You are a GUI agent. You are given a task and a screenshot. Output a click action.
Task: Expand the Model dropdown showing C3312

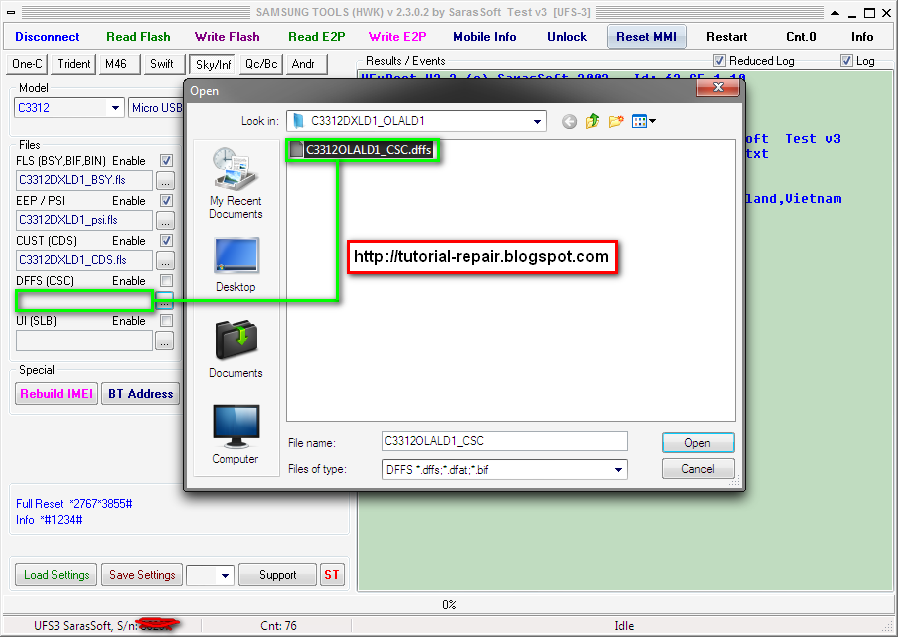118,107
